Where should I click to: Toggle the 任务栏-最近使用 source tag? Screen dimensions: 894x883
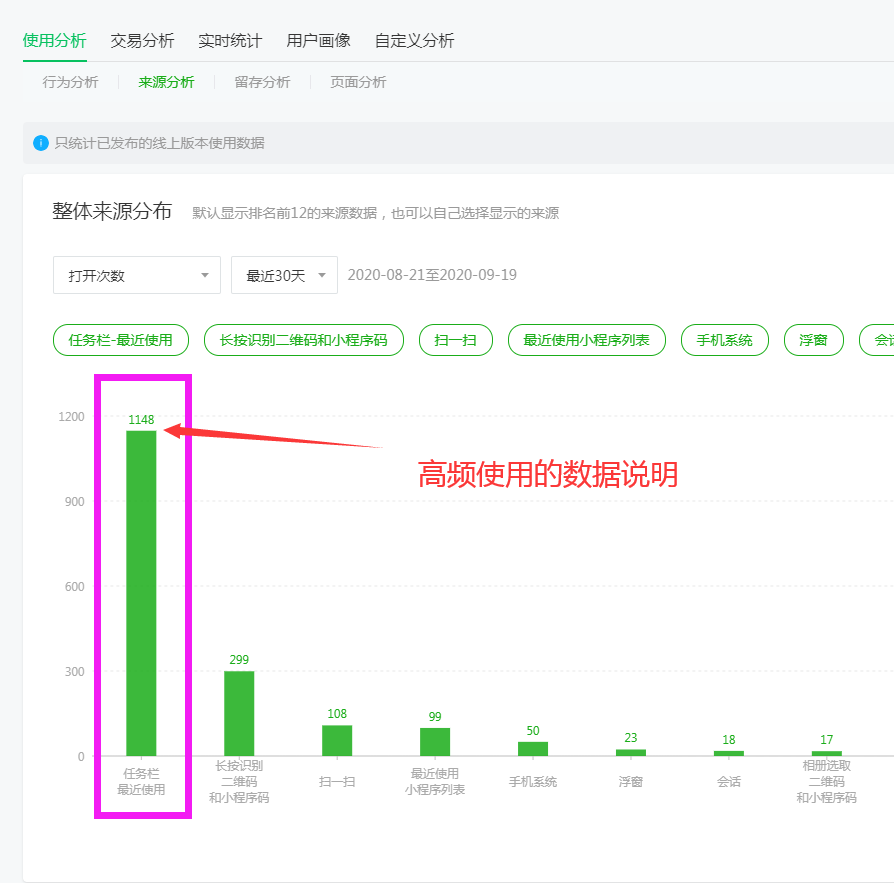coord(120,340)
